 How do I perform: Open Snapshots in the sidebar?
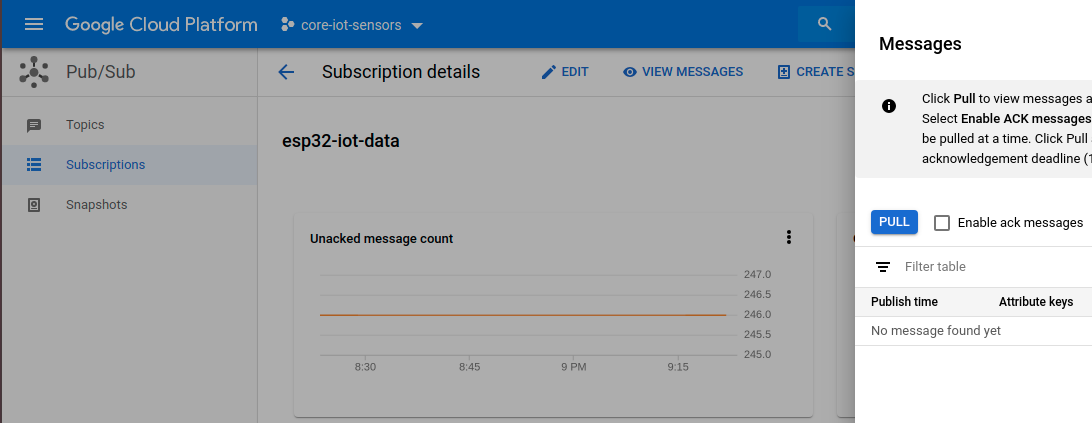(x=96, y=205)
